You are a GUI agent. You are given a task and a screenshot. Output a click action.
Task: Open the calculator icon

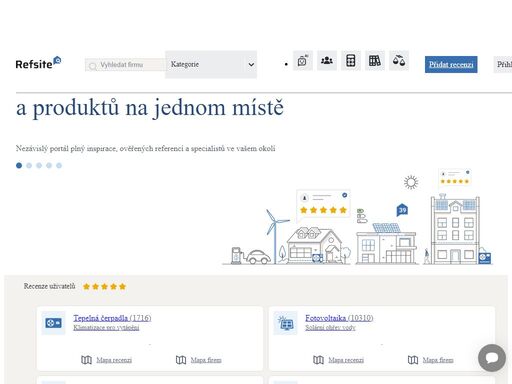coord(351,61)
